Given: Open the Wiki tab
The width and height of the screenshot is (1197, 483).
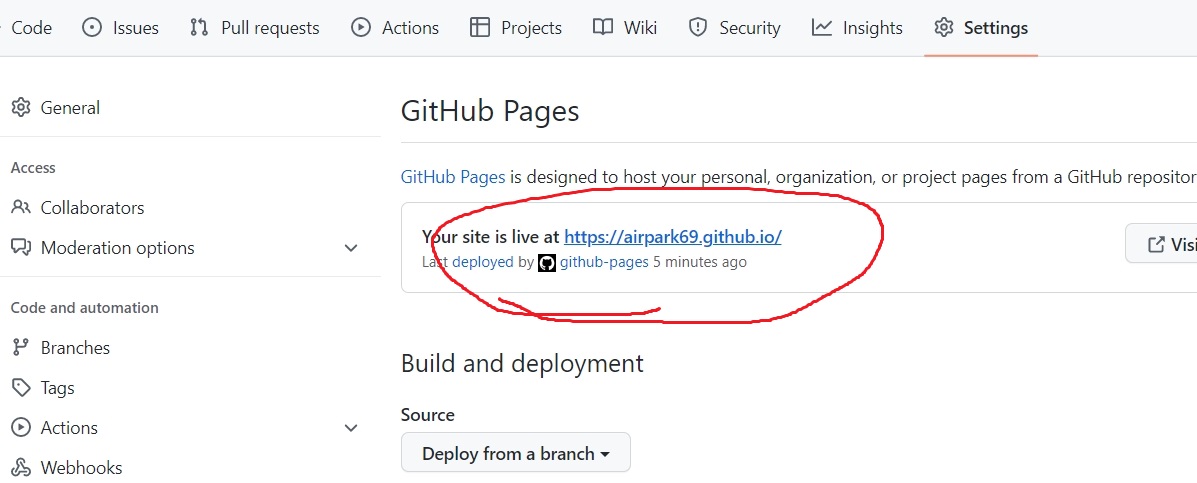Looking at the screenshot, I should pos(624,28).
